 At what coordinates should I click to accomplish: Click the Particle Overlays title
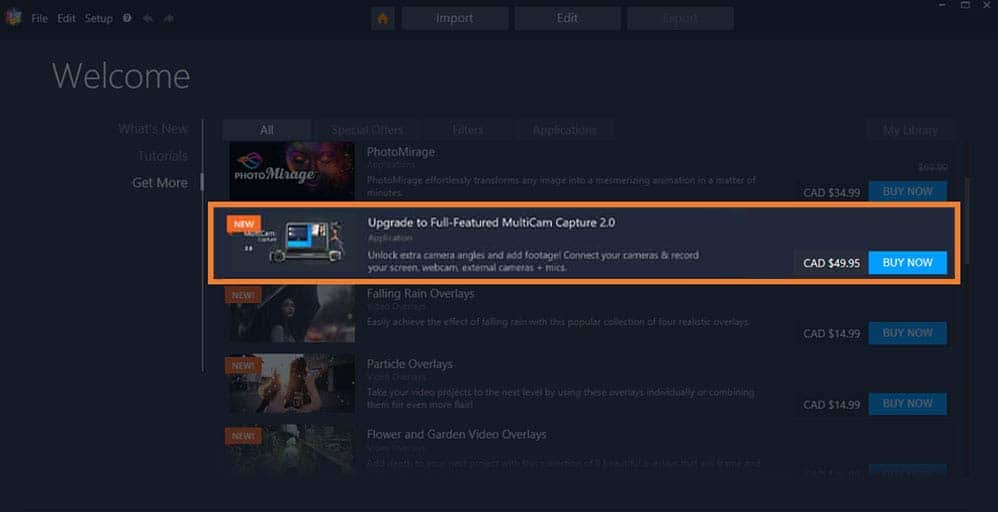tap(410, 364)
